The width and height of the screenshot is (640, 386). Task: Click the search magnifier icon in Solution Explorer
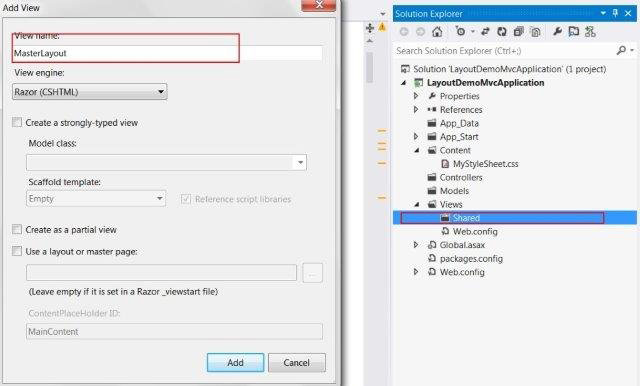[621, 50]
